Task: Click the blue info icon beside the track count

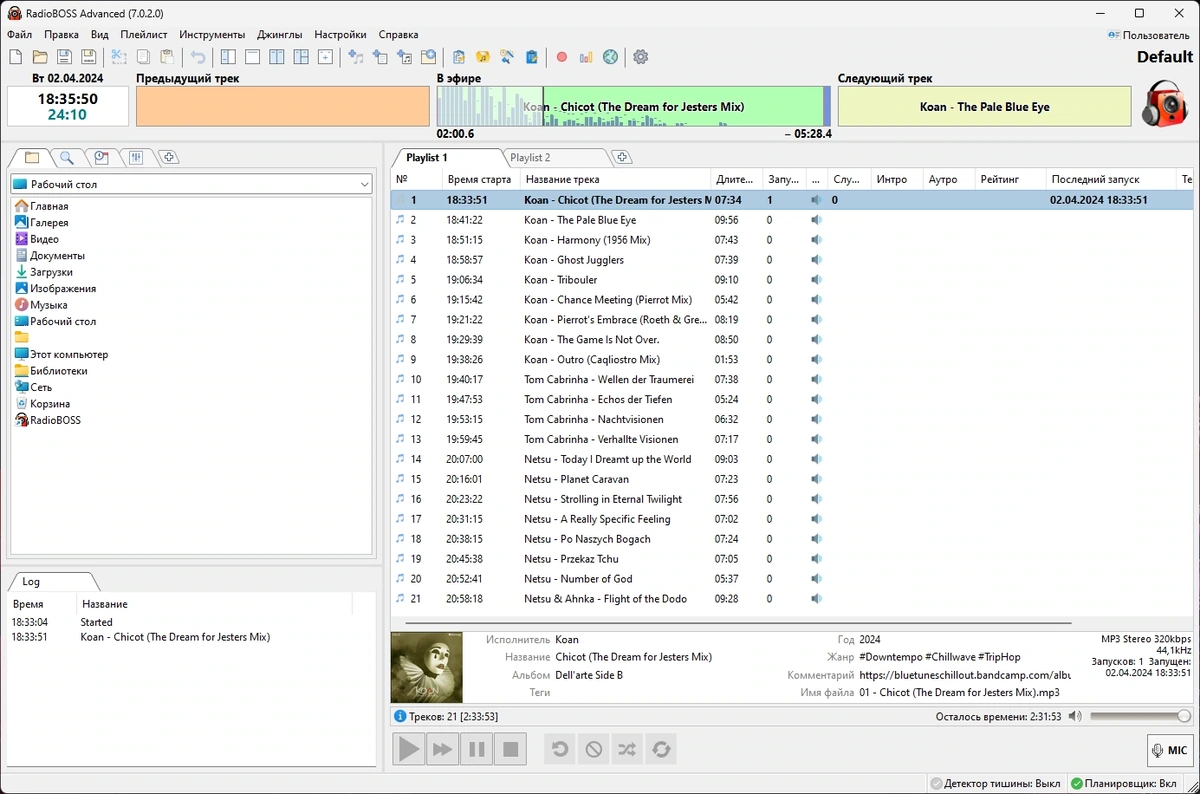Action: [x=400, y=716]
